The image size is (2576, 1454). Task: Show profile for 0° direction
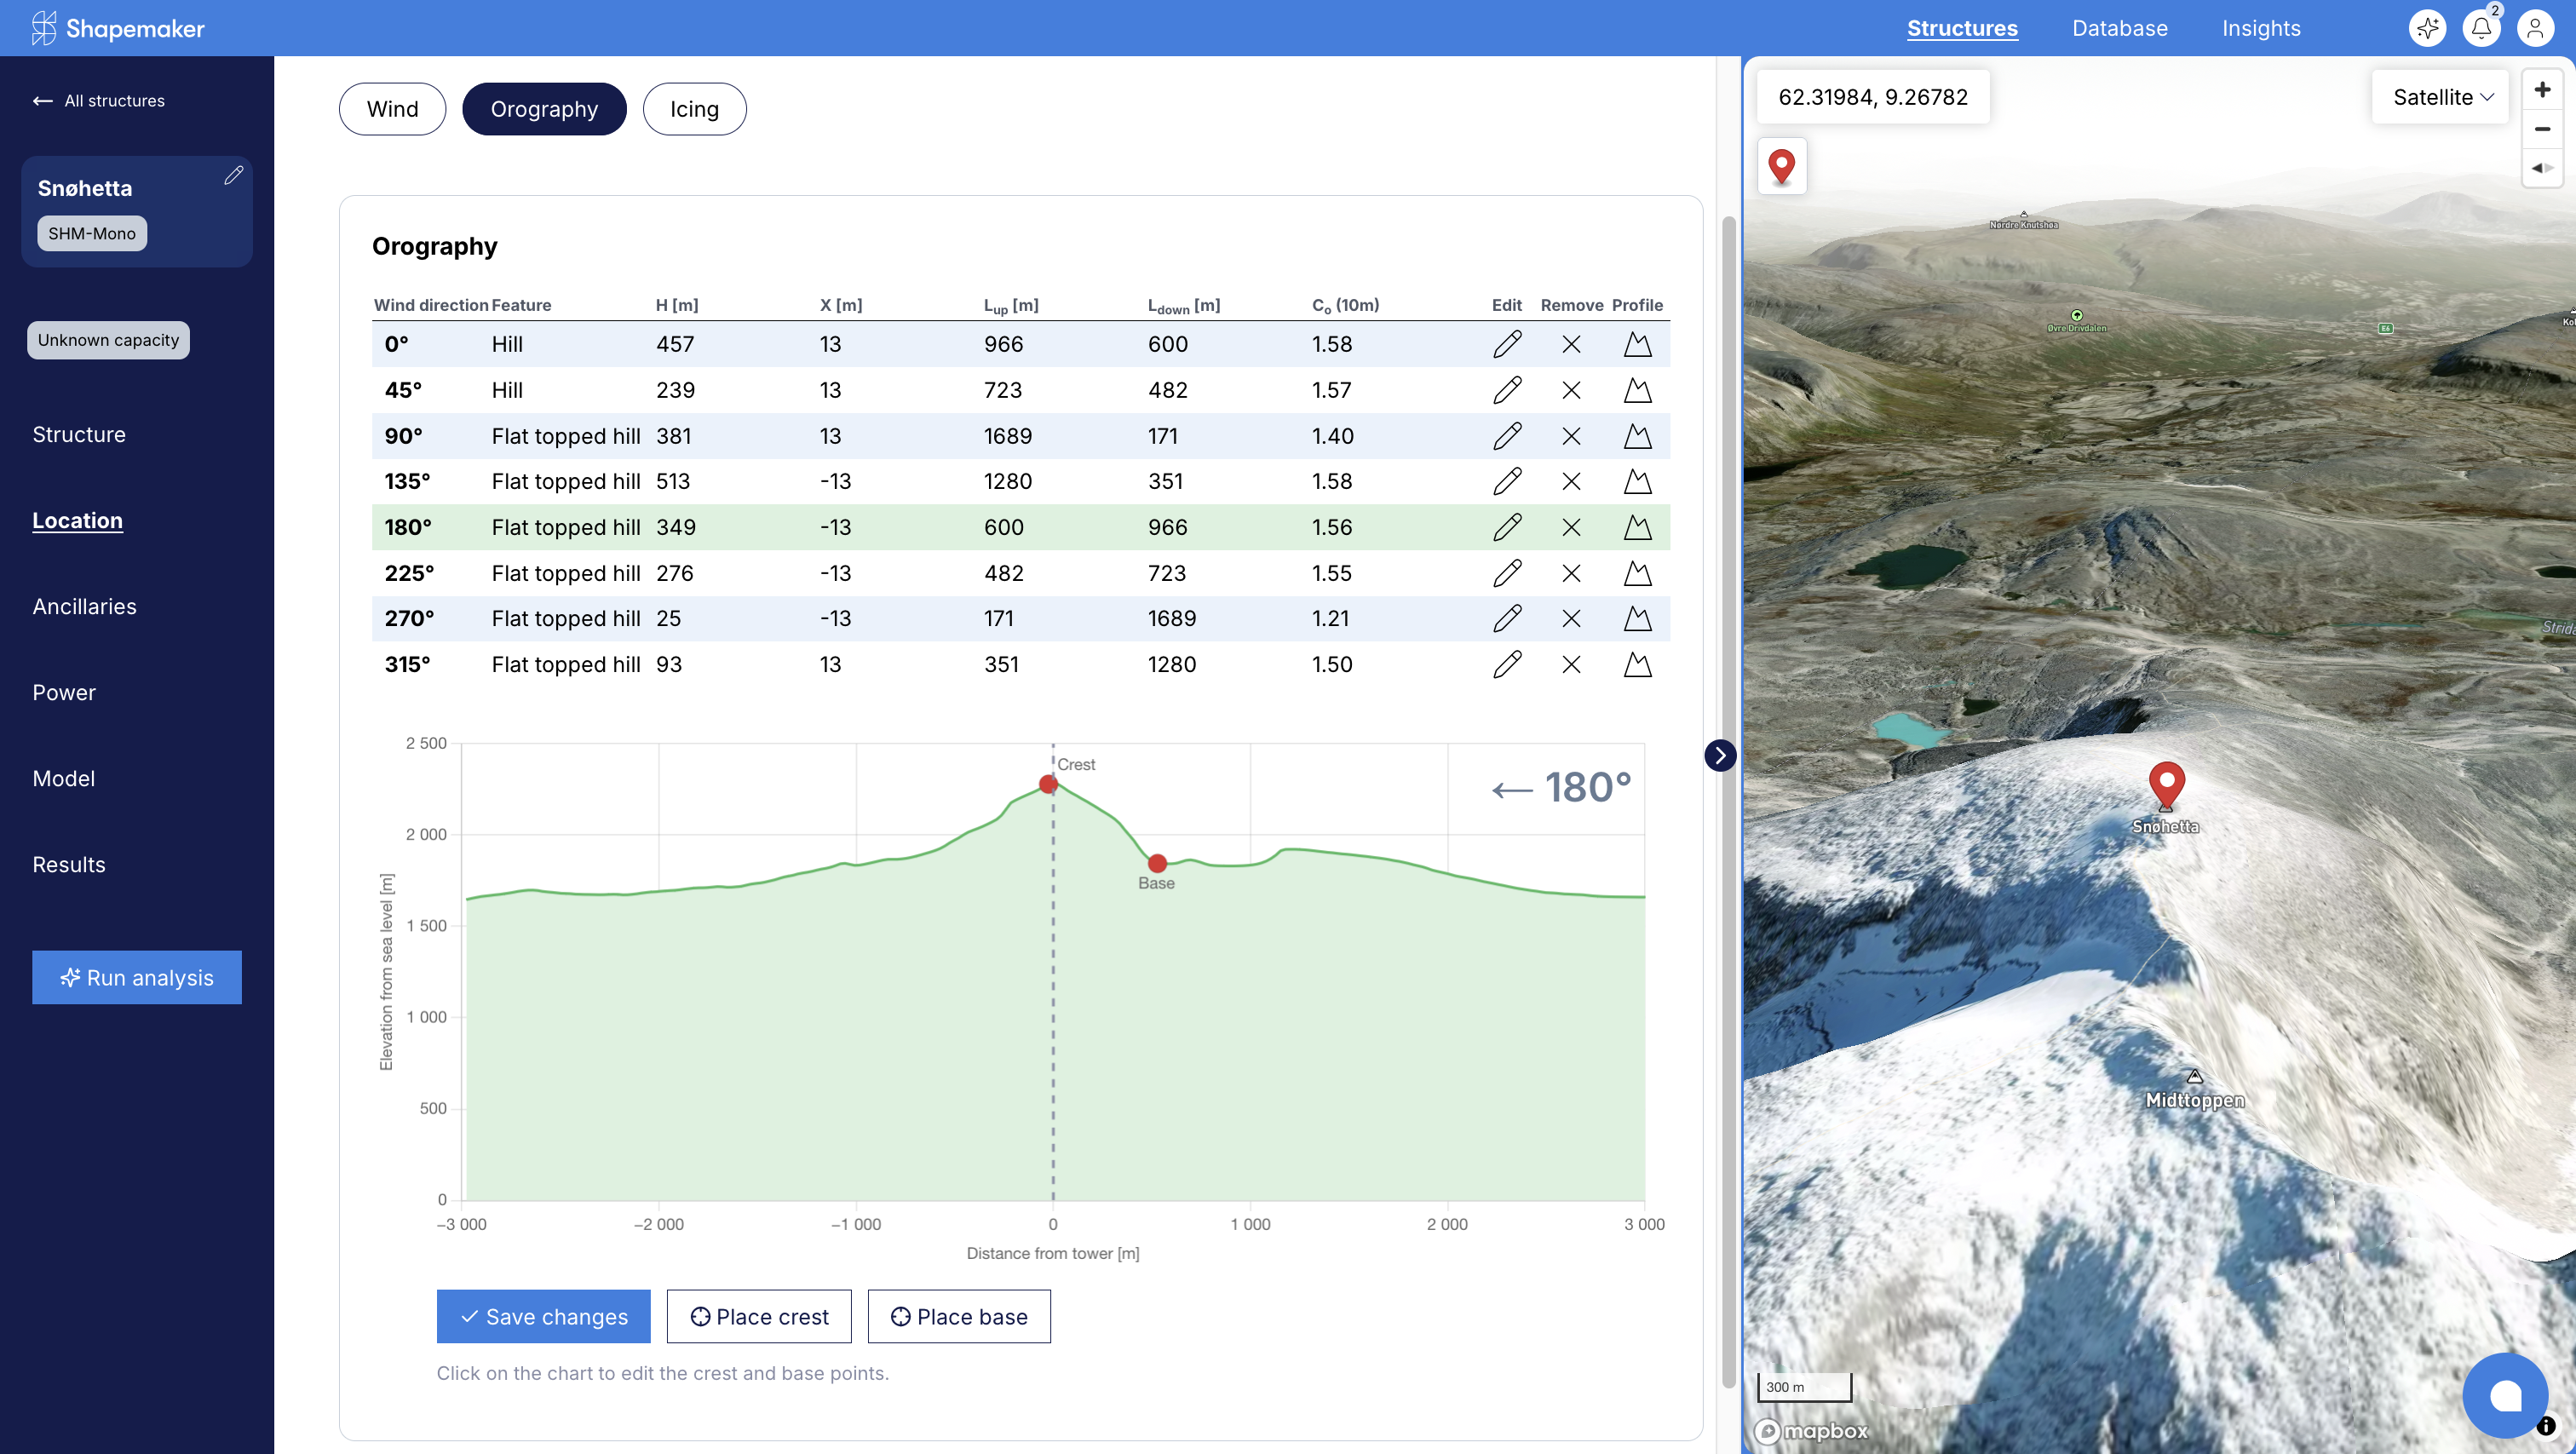click(x=1637, y=344)
